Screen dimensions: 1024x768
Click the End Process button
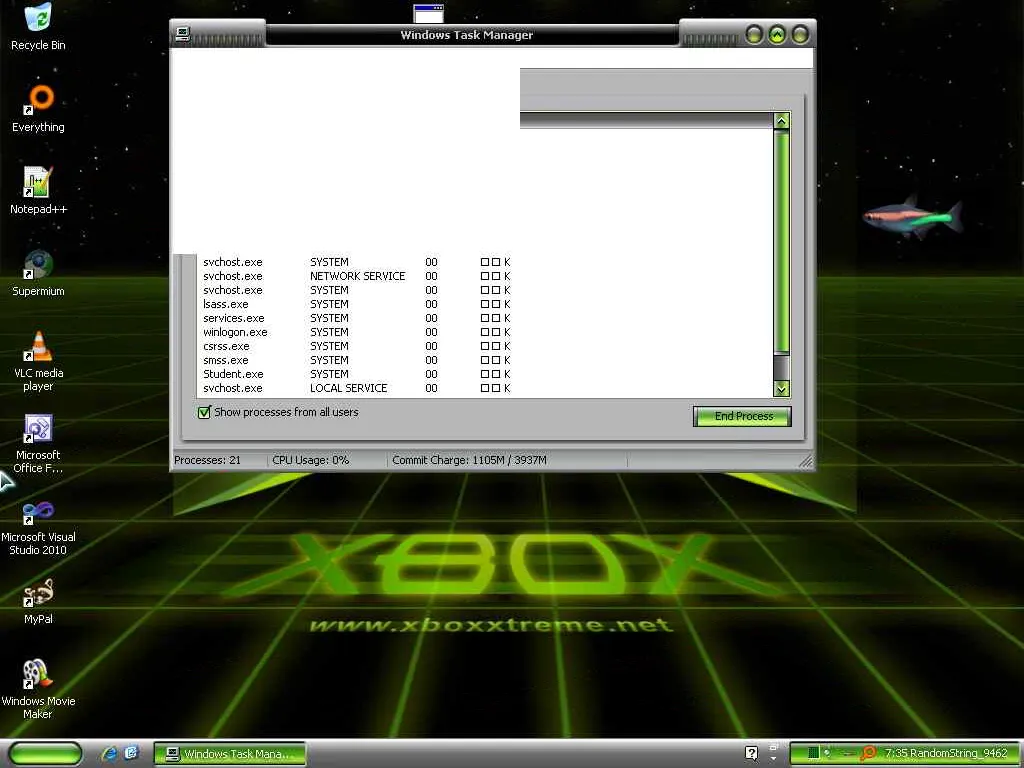point(742,416)
